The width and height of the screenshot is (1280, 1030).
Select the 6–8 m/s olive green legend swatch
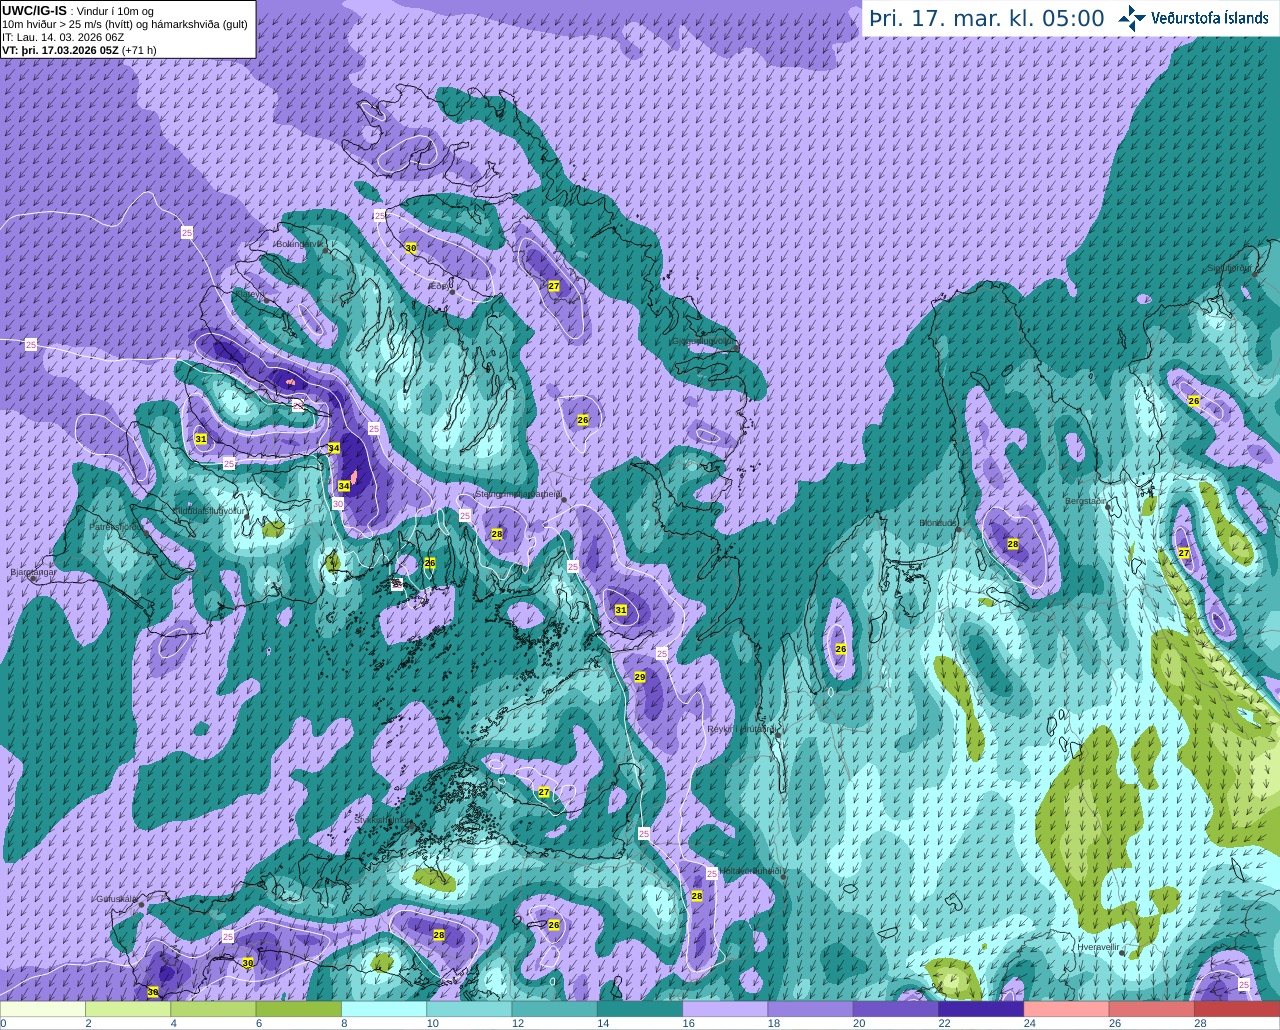[x=299, y=1009]
